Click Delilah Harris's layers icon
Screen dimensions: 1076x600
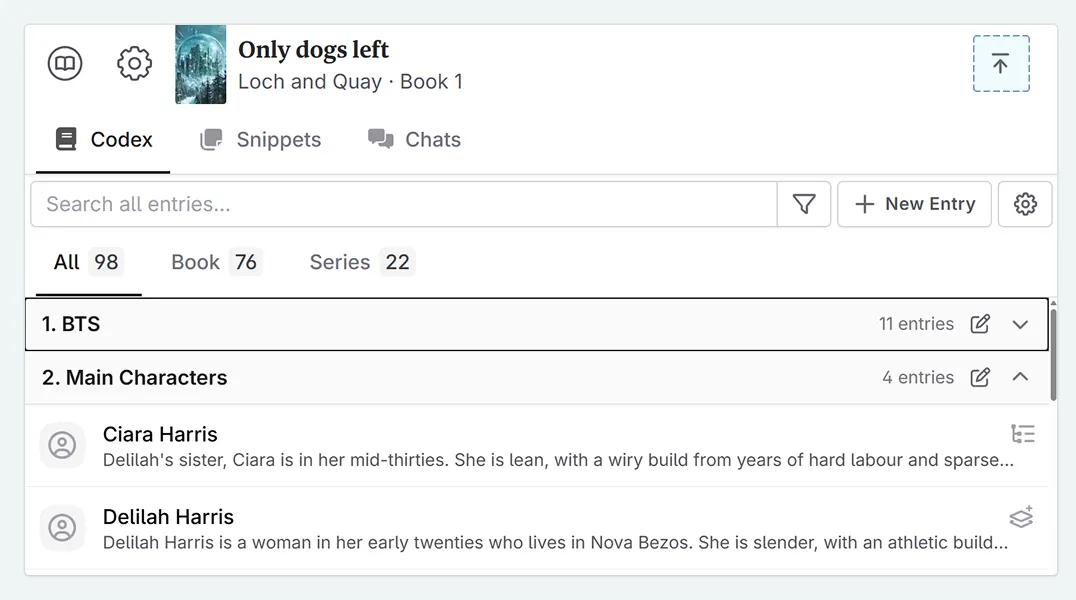[x=1021, y=517]
